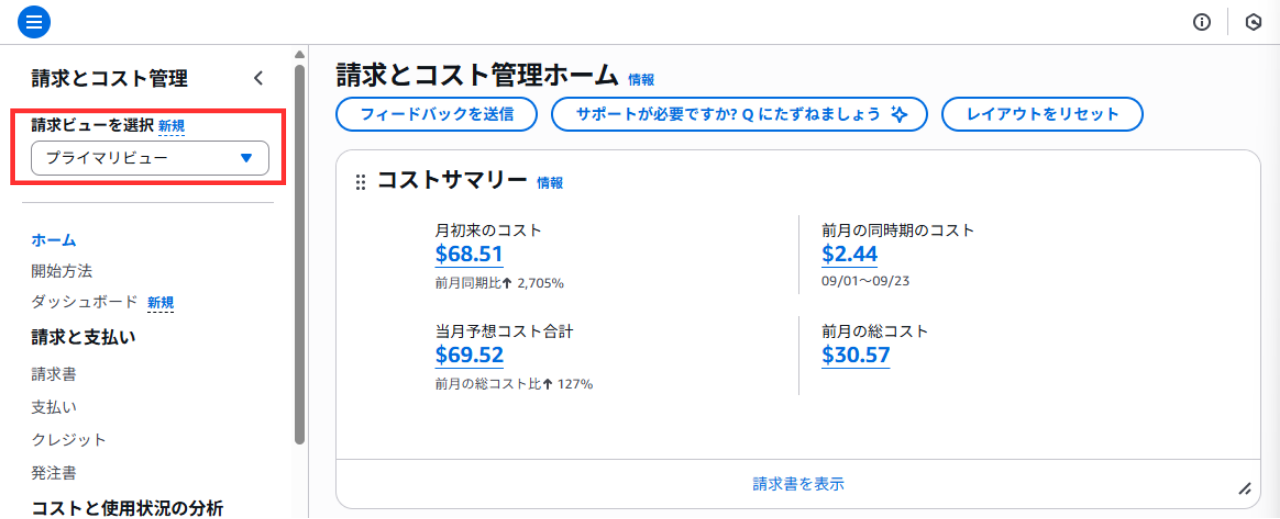
Task: Open the プライマリビュー billing view dropdown
Action: pyautogui.click(x=150, y=158)
